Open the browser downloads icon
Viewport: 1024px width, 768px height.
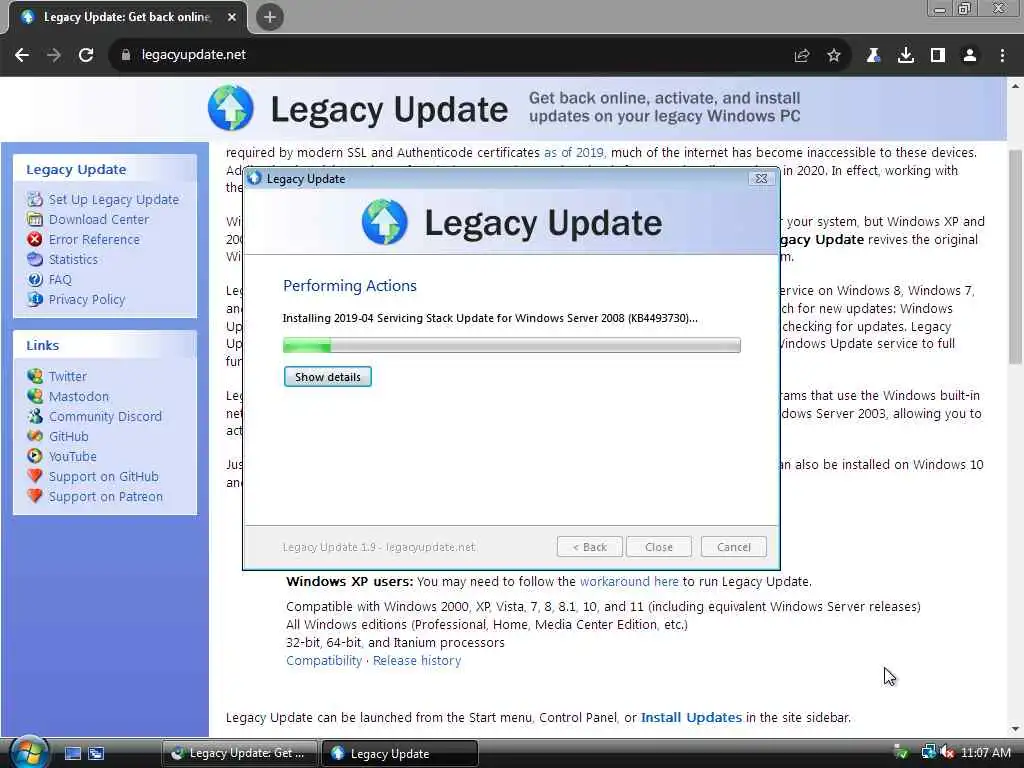click(905, 56)
